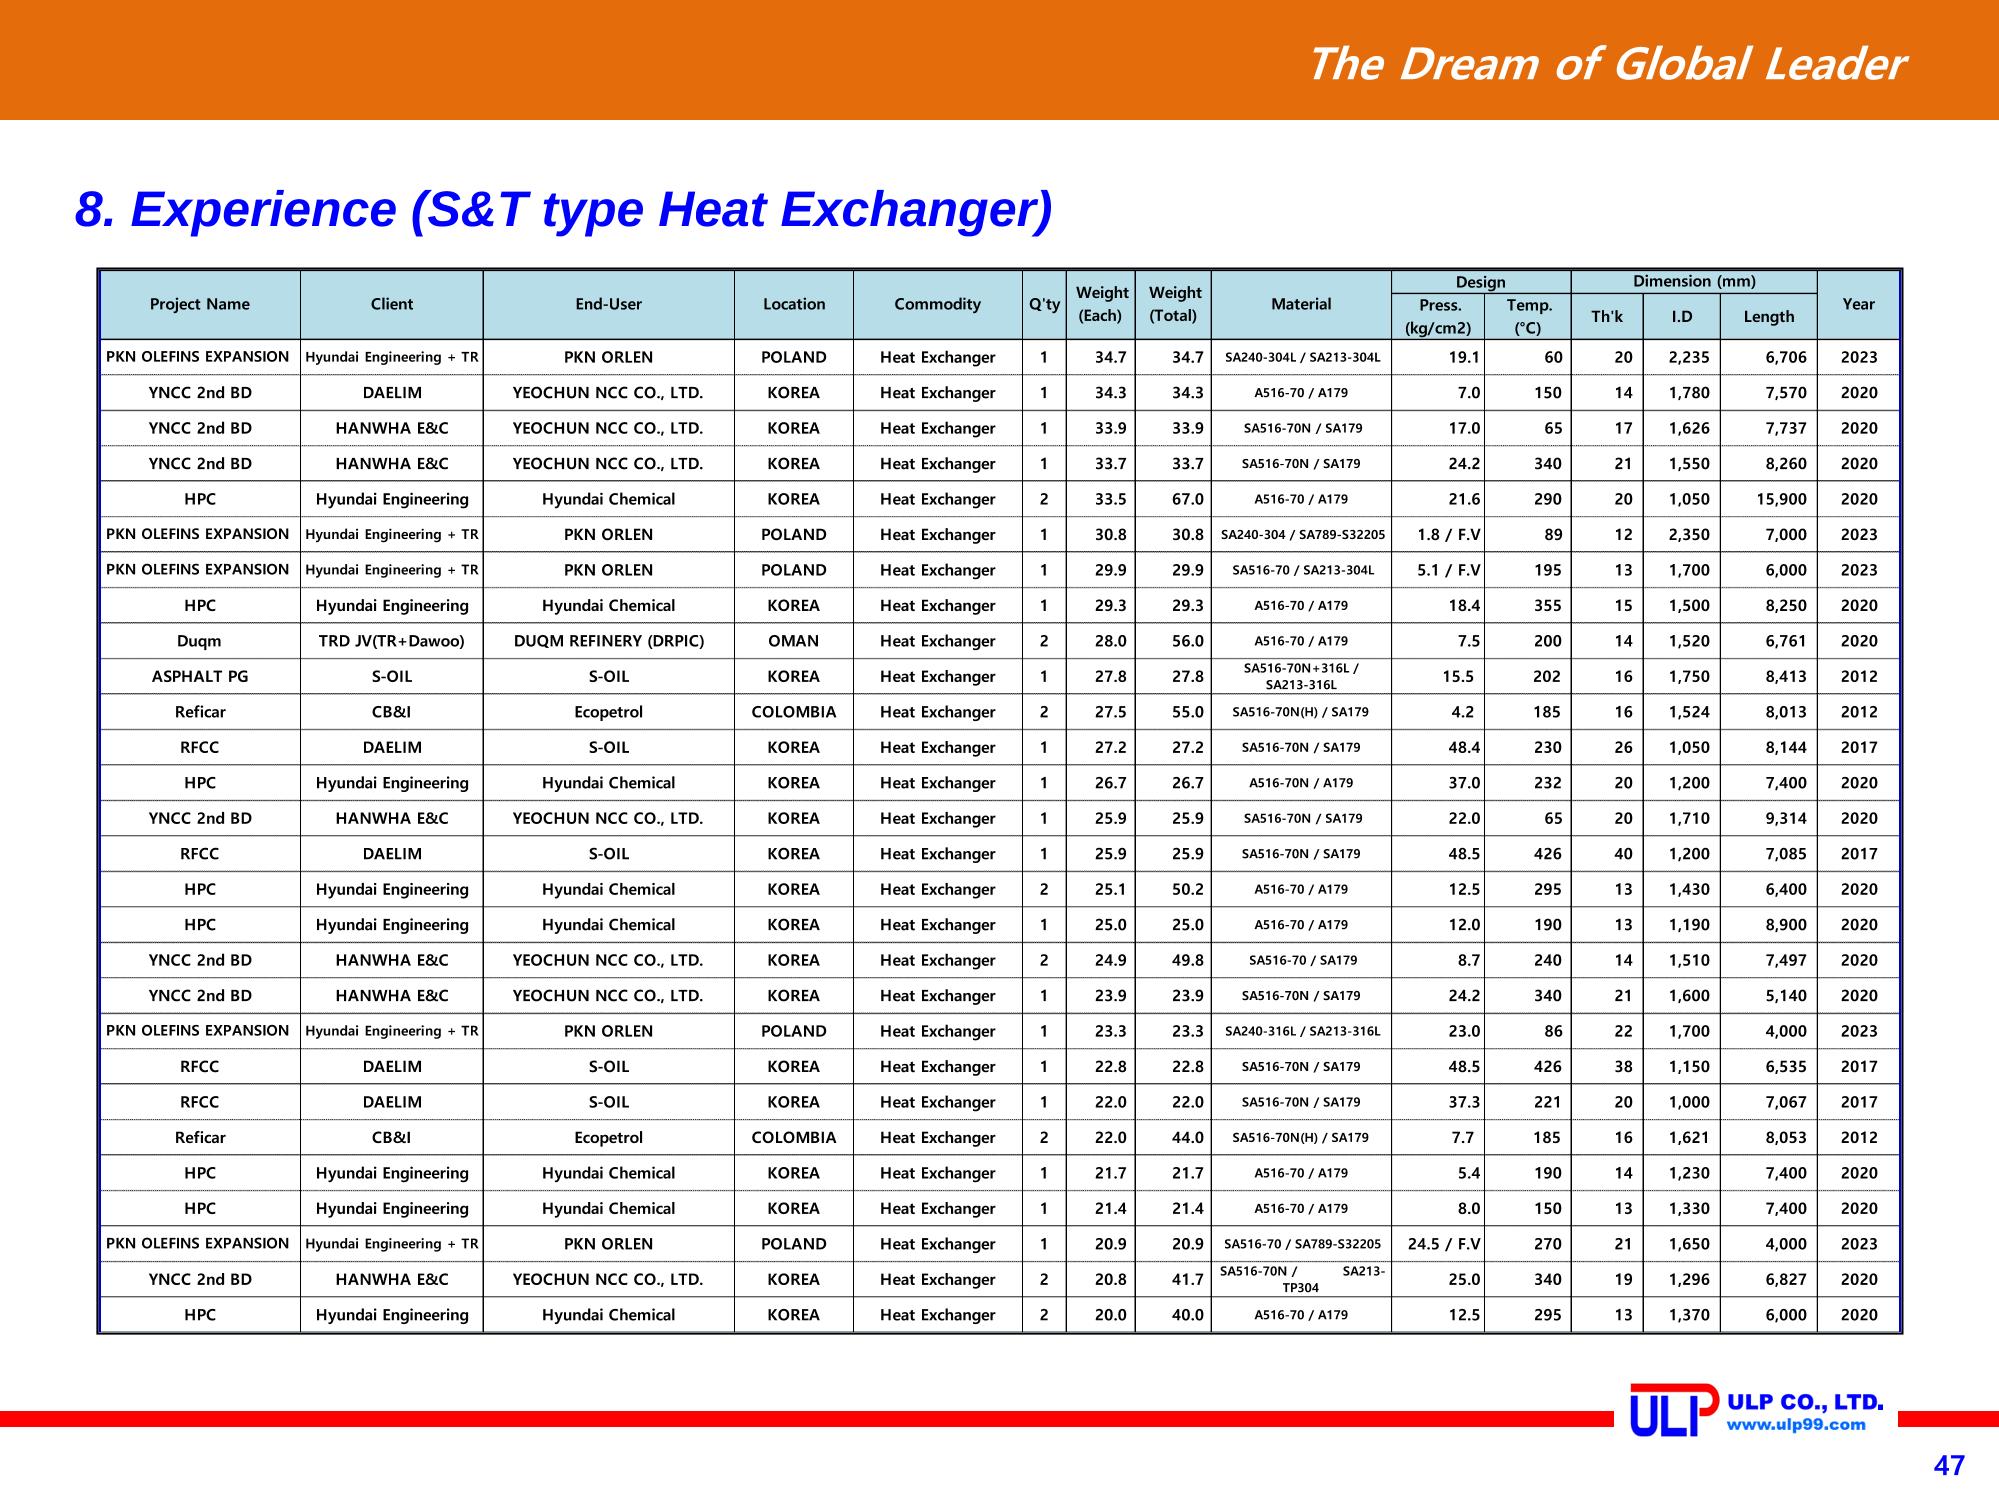Click the 15,900 length value cell
The image size is (1999, 1500).
point(1769,499)
